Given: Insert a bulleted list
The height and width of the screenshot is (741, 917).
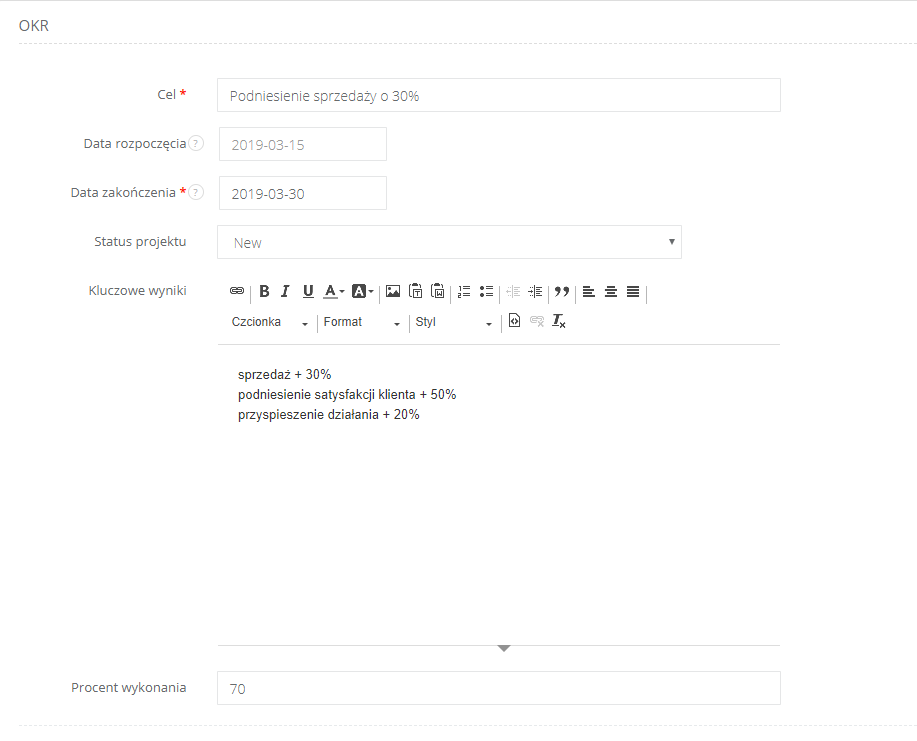Looking at the screenshot, I should 486,291.
